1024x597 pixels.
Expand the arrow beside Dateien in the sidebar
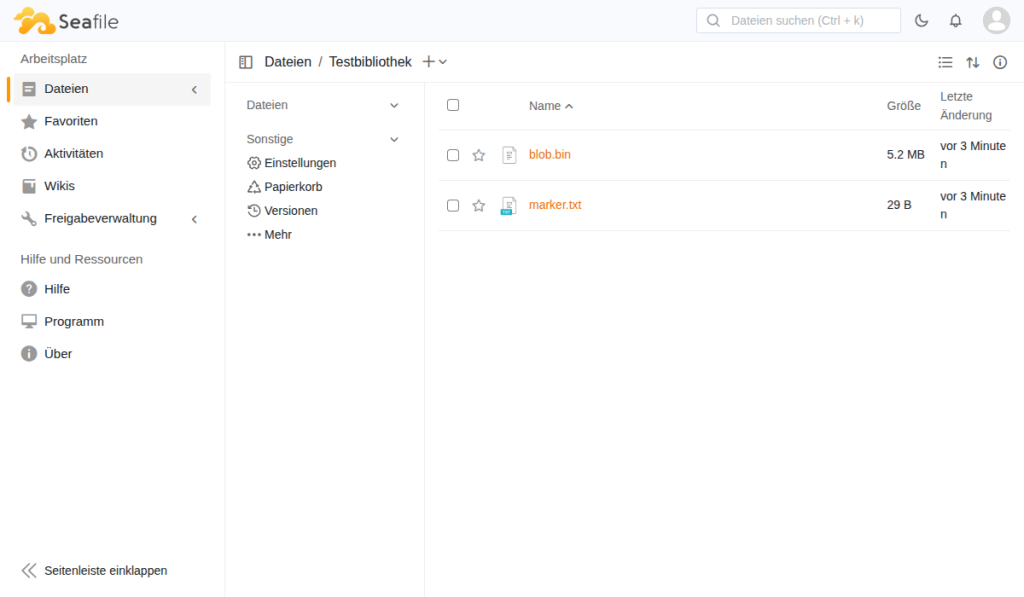(x=194, y=89)
